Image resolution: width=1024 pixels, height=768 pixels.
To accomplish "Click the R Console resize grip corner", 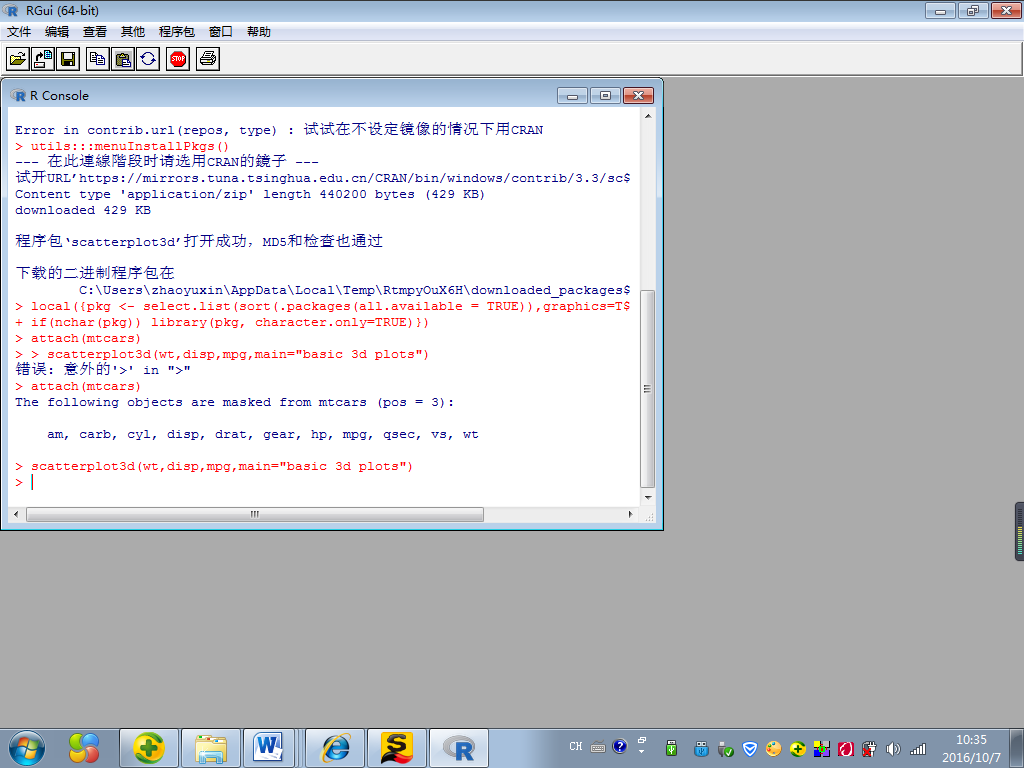I will (x=649, y=516).
